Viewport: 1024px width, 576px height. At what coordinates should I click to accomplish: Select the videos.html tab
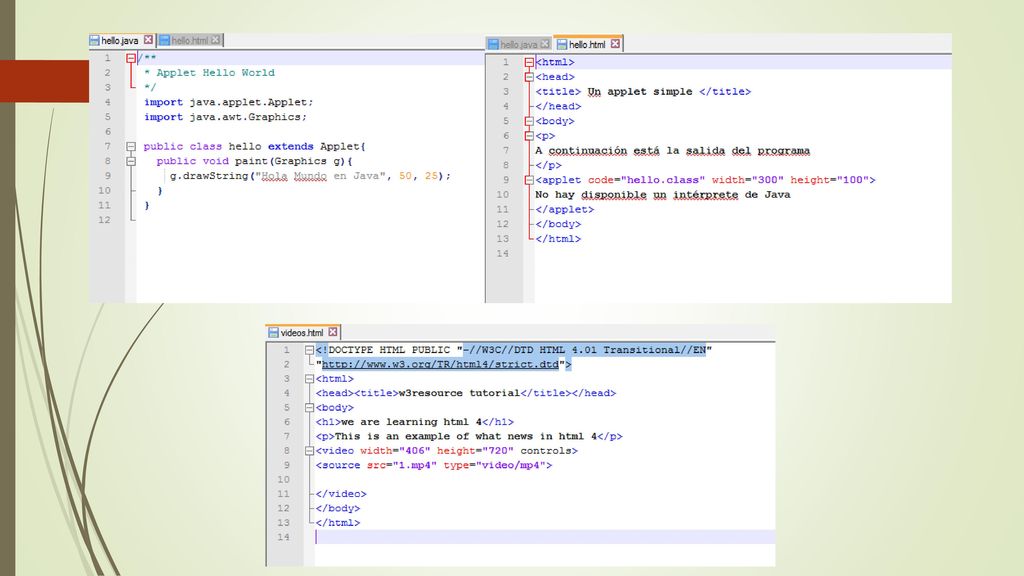pyautogui.click(x=303, y=332)
